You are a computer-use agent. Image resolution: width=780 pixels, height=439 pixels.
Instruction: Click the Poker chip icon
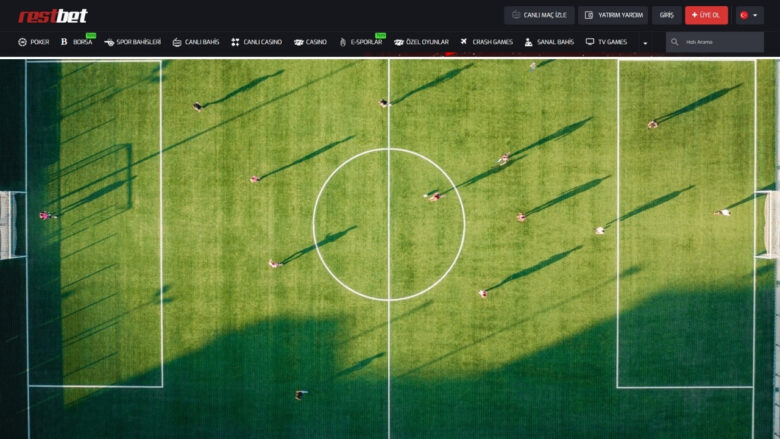(x=23, y=42)
